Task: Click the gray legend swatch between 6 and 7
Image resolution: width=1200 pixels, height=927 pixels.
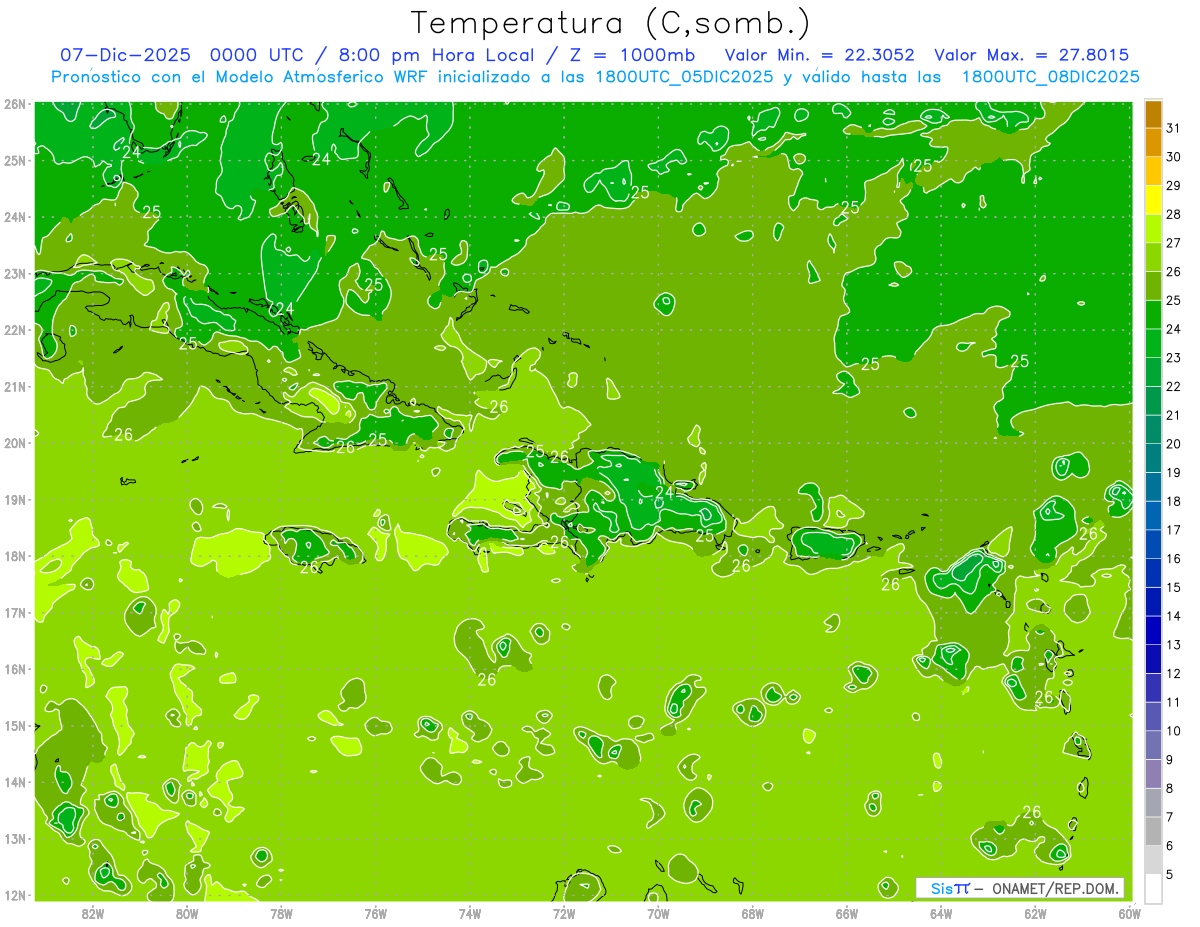Action: (1153, 831)
